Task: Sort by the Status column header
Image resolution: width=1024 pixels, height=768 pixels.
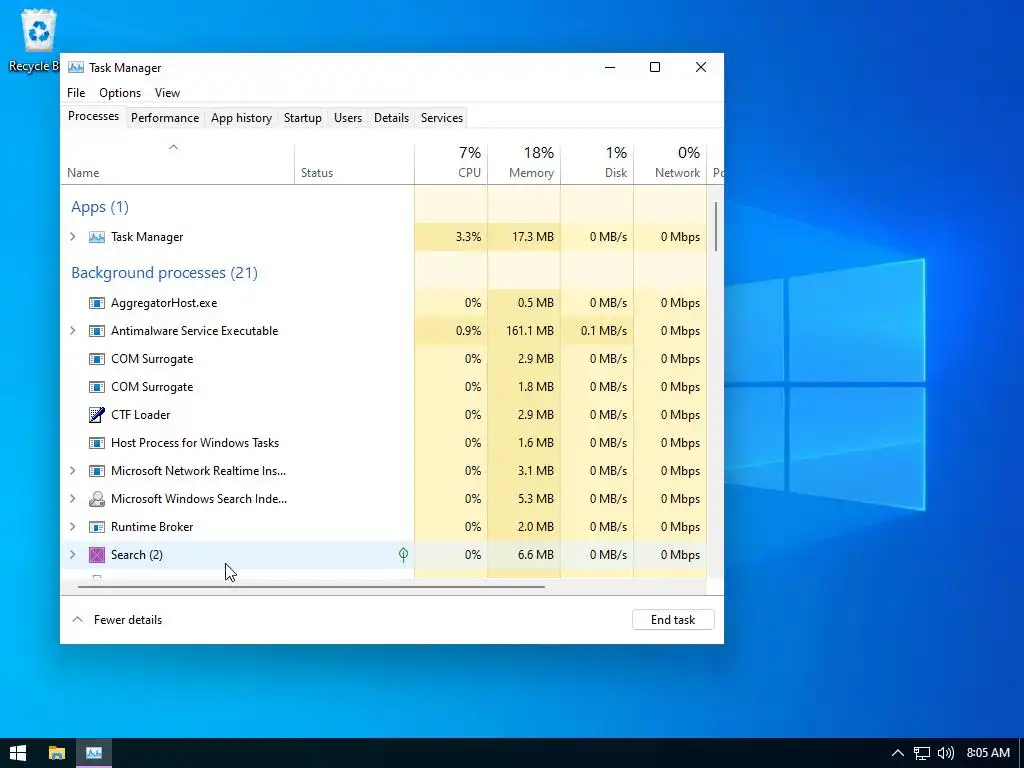Action: pyautogui.click(x=354, y=163)
